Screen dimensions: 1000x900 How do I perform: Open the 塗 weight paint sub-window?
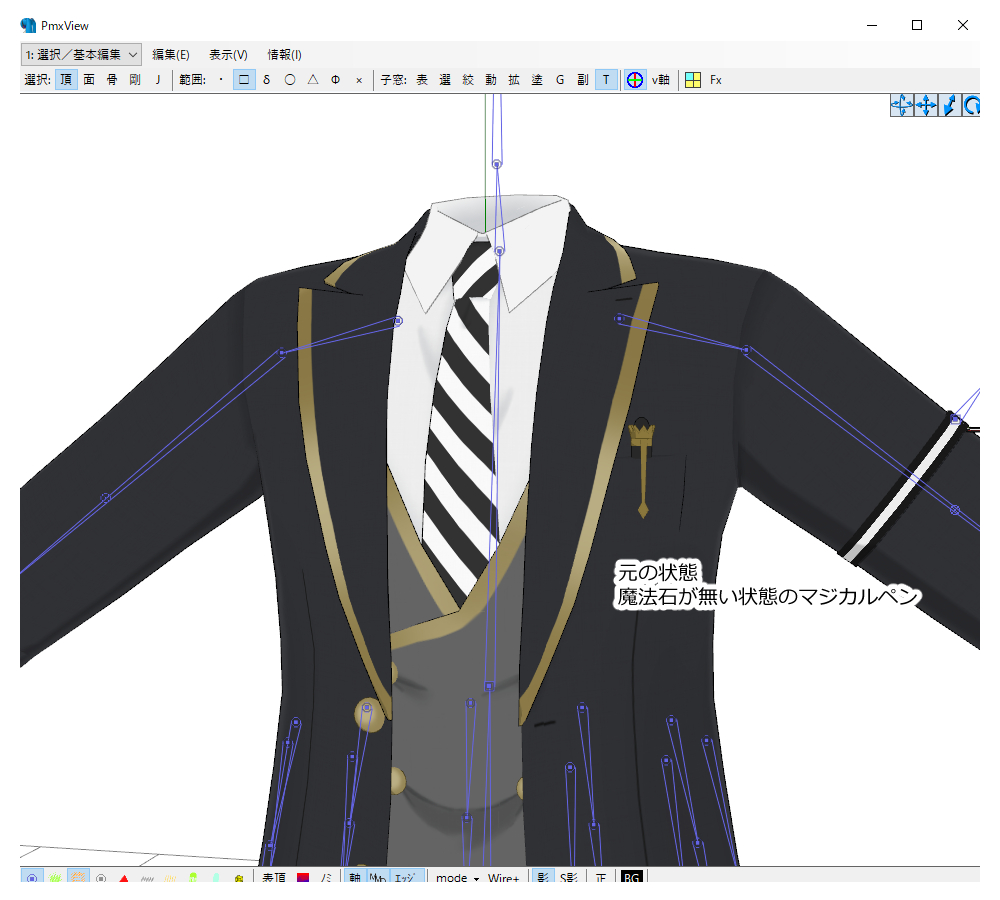click(537, 80)
